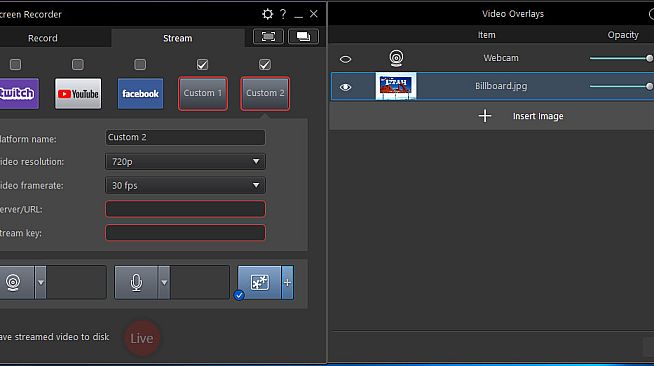Viewport: 654px width, 366px height.
Task: Uncheck the Custom 2 checkbox
Action: pyautogui.click(x=265, y=65)
